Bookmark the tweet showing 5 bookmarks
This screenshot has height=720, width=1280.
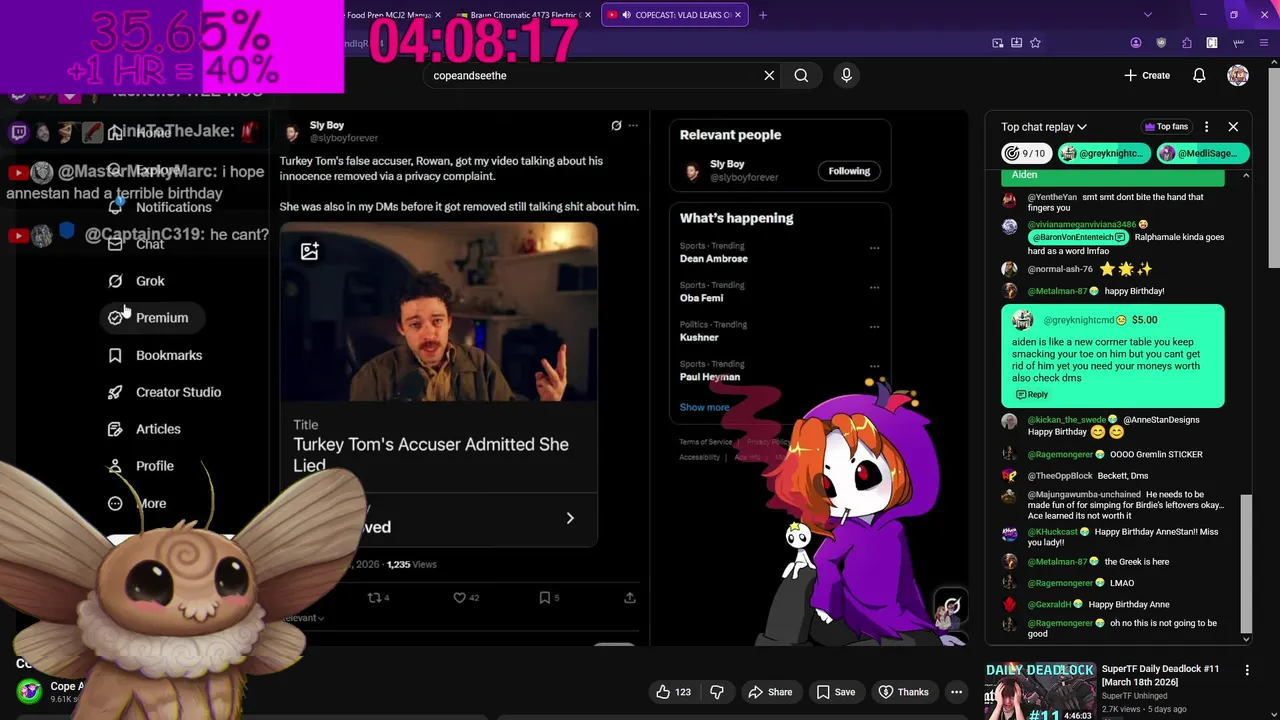[x=544, y=597]
